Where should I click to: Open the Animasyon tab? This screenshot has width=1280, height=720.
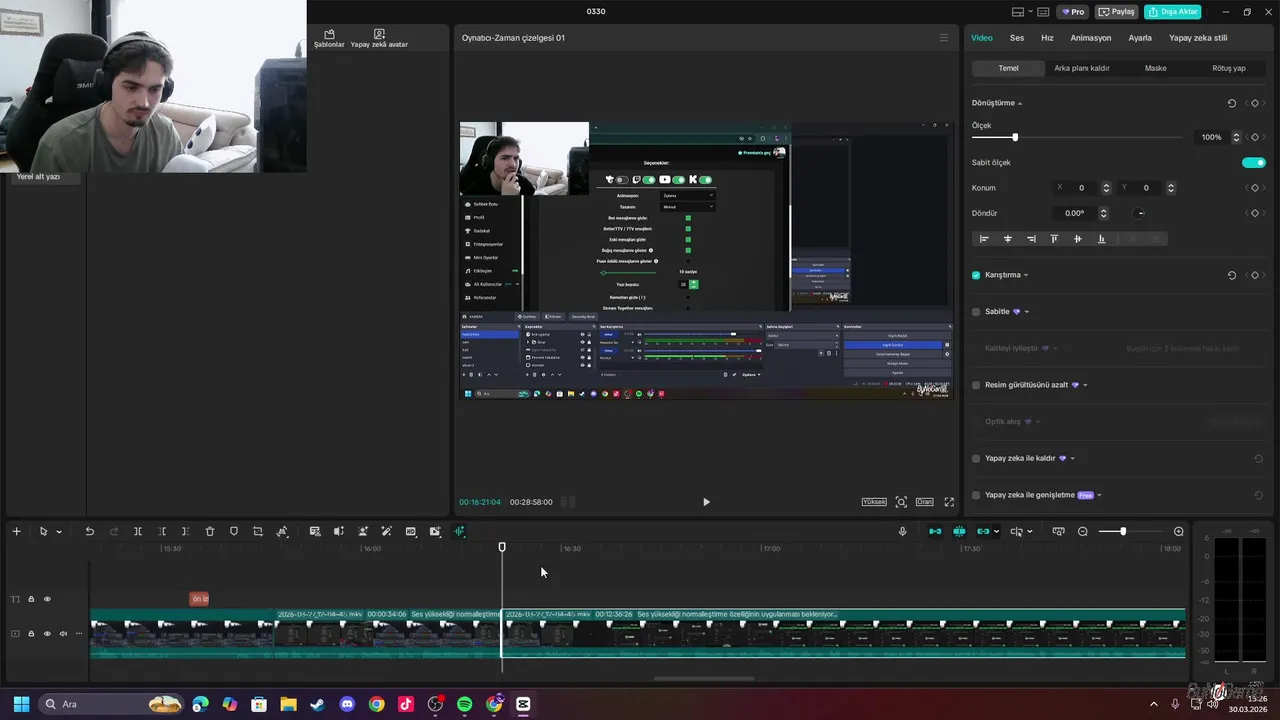pos(1091,38)
